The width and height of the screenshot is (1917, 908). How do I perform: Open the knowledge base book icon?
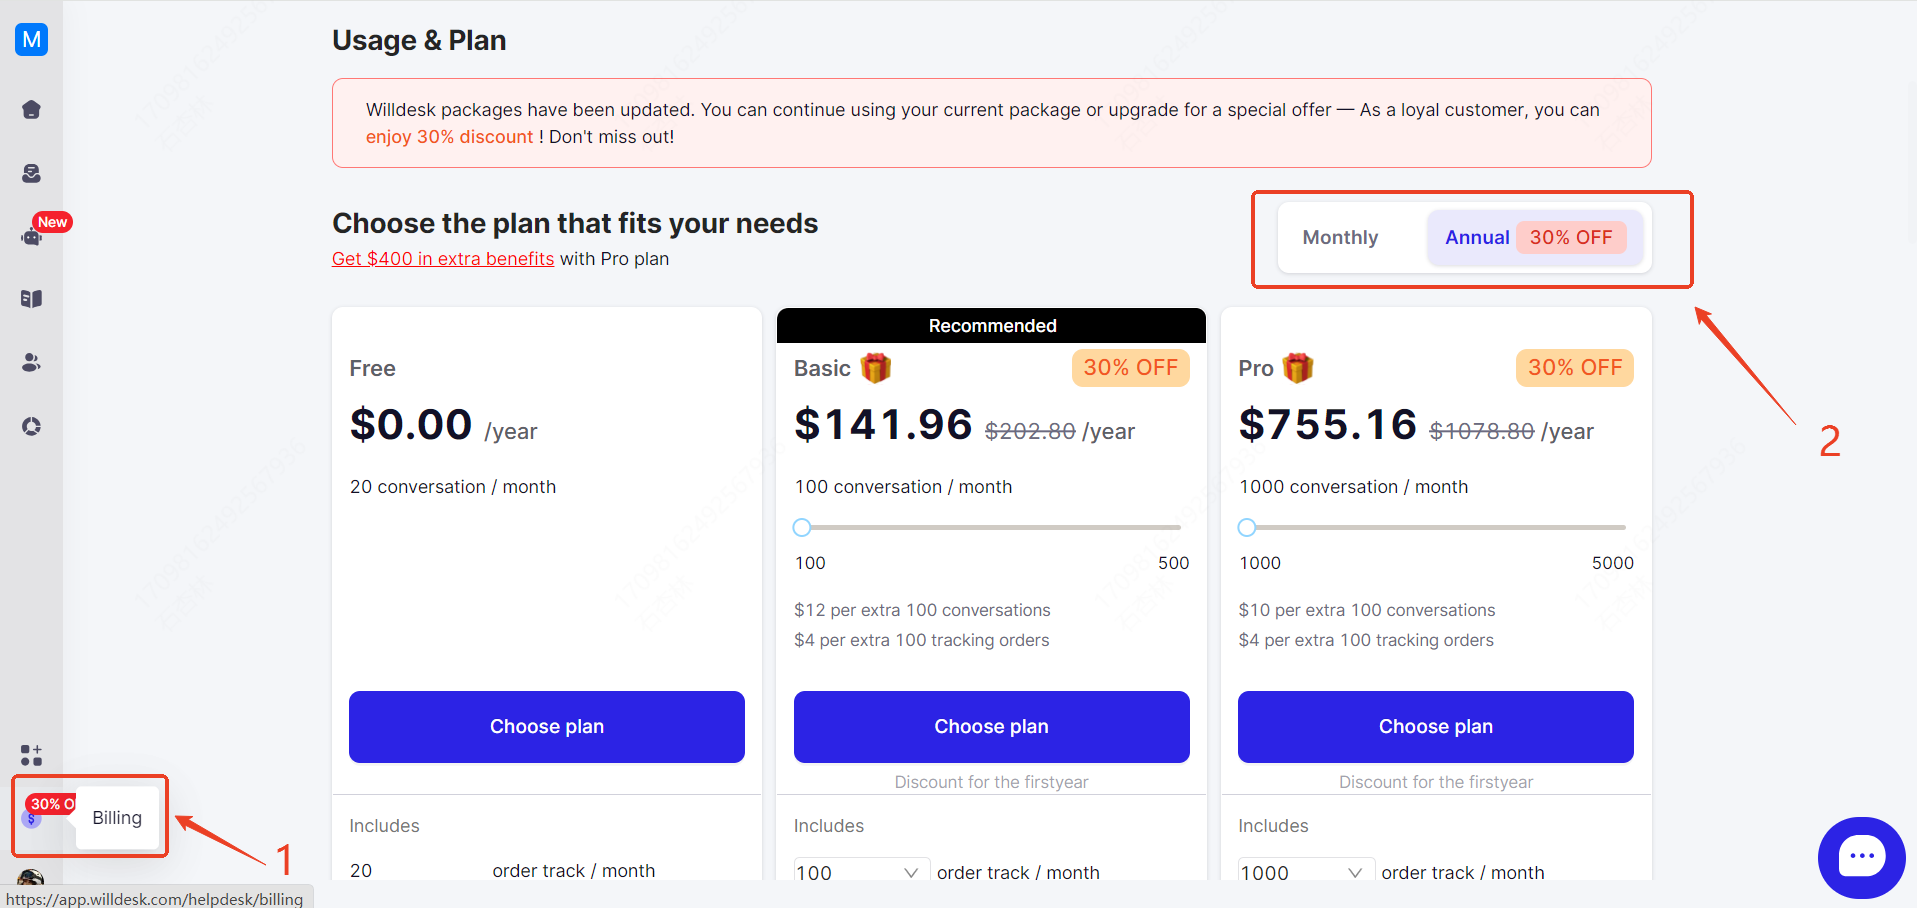point(31,299)
